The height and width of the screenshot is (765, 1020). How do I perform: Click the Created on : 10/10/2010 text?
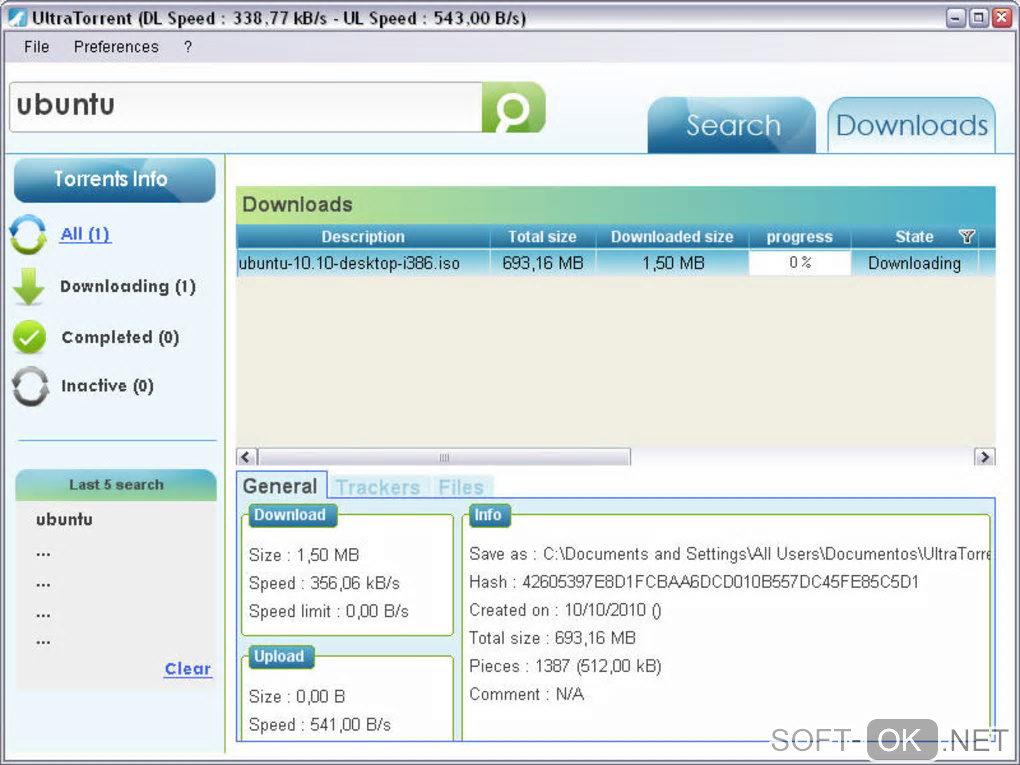click(565, 610)
